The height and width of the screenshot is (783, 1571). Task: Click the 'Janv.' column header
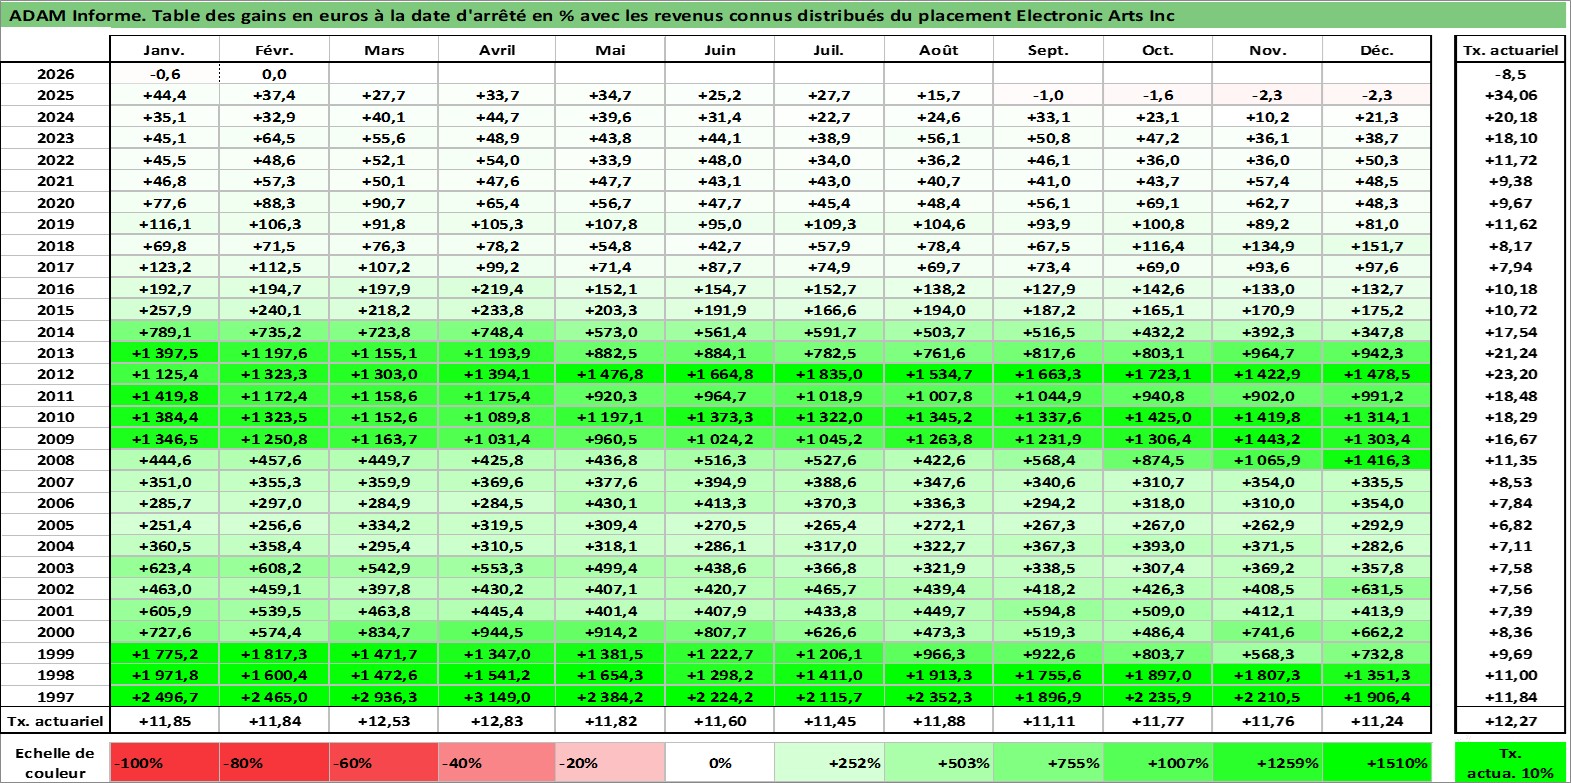(x=164, y=50)
